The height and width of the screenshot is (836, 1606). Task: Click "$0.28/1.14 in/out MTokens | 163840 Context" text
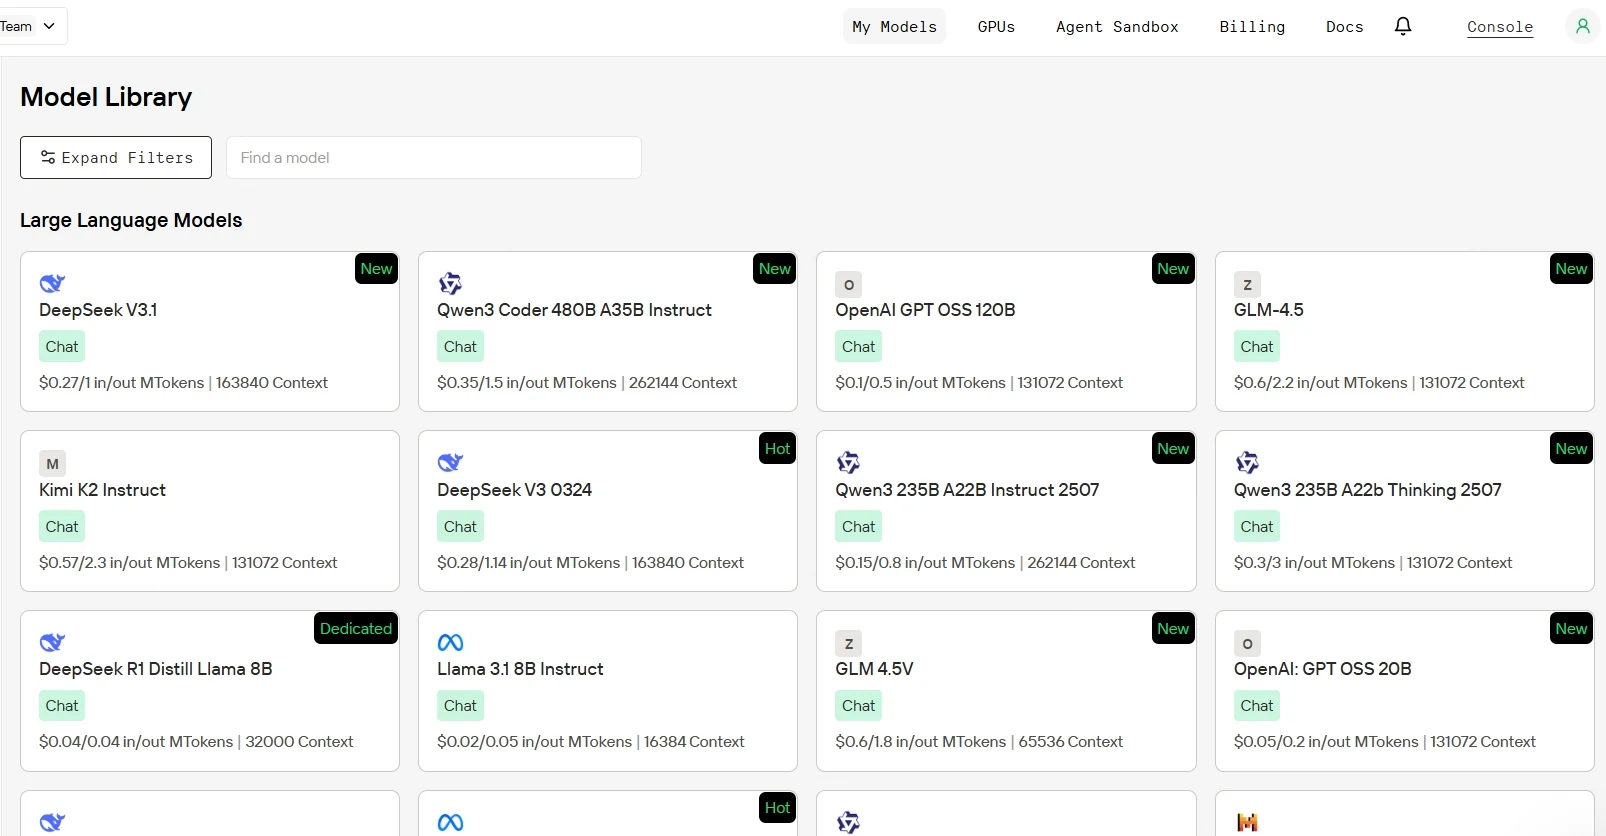point(590,563)
